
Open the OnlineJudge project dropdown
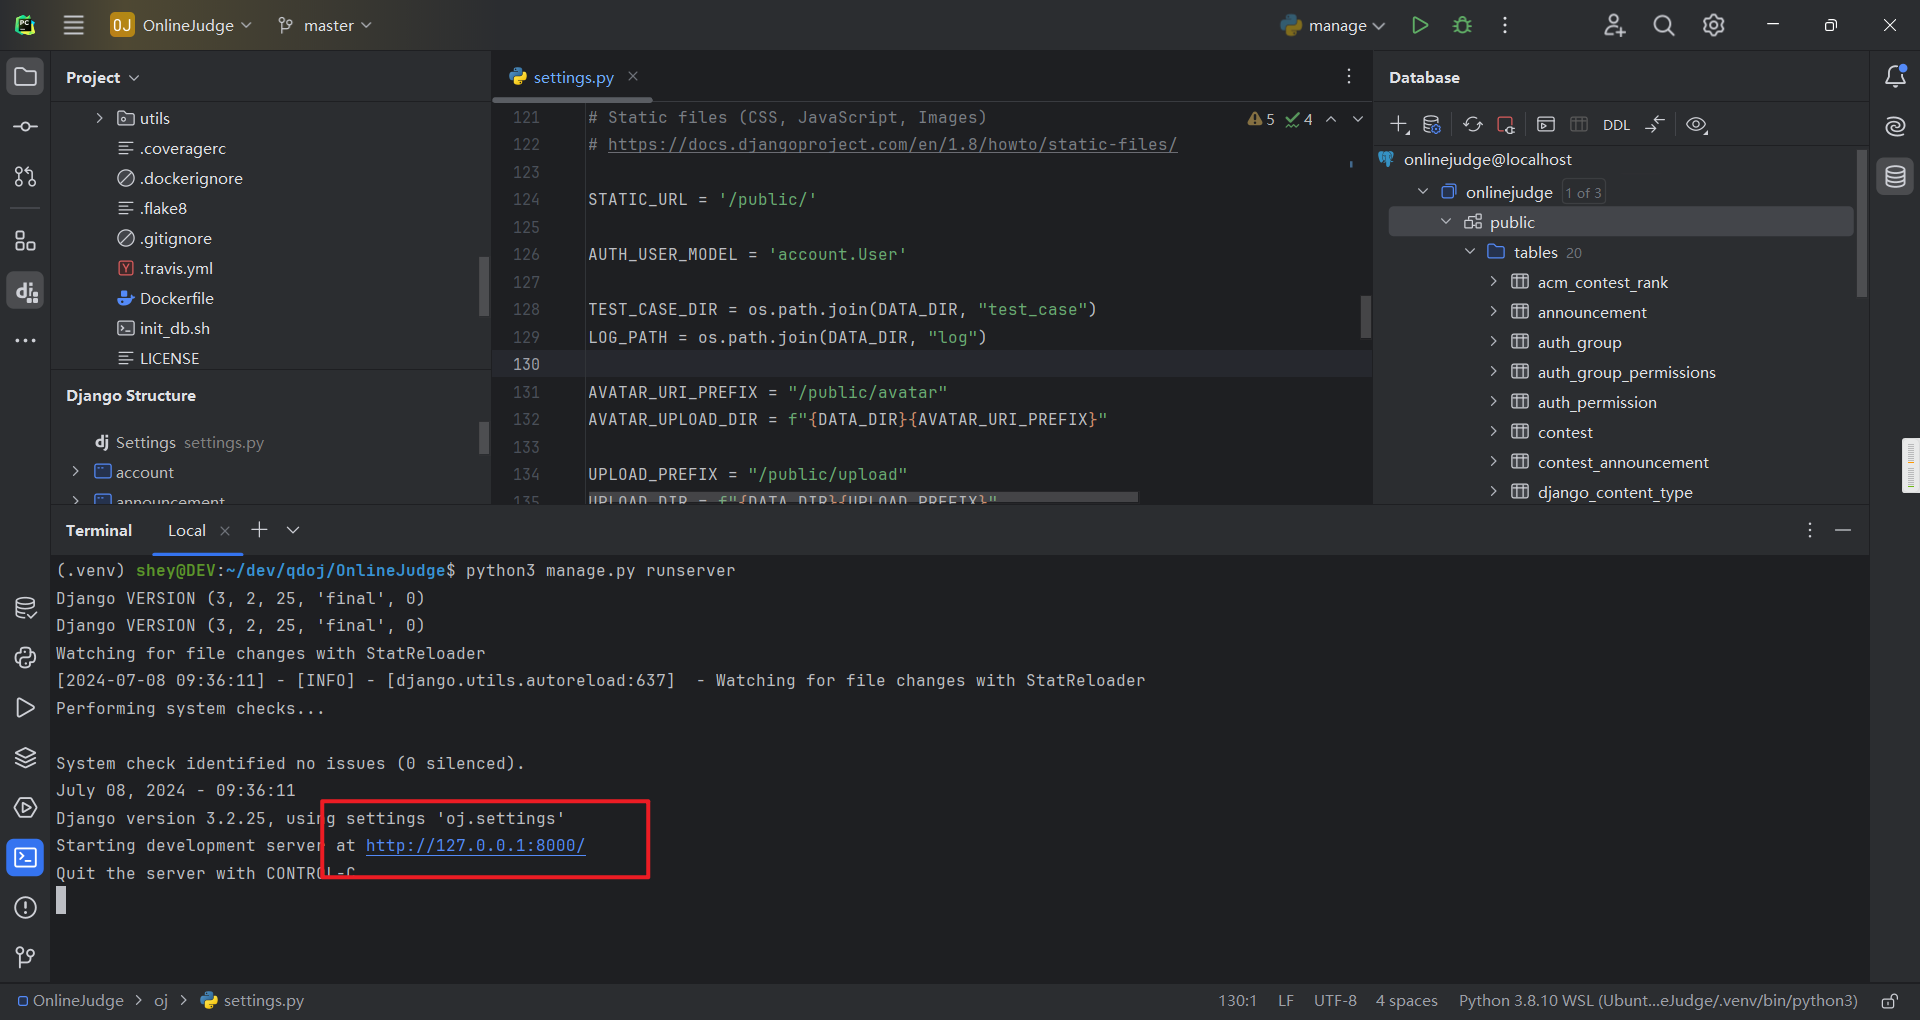tap(181, 25)
